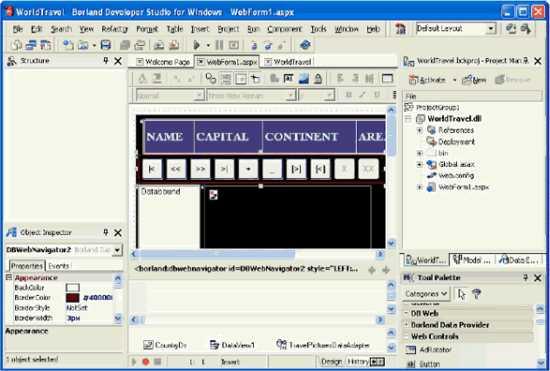Click the BorderColor dark red swatch

coord(73,298)
